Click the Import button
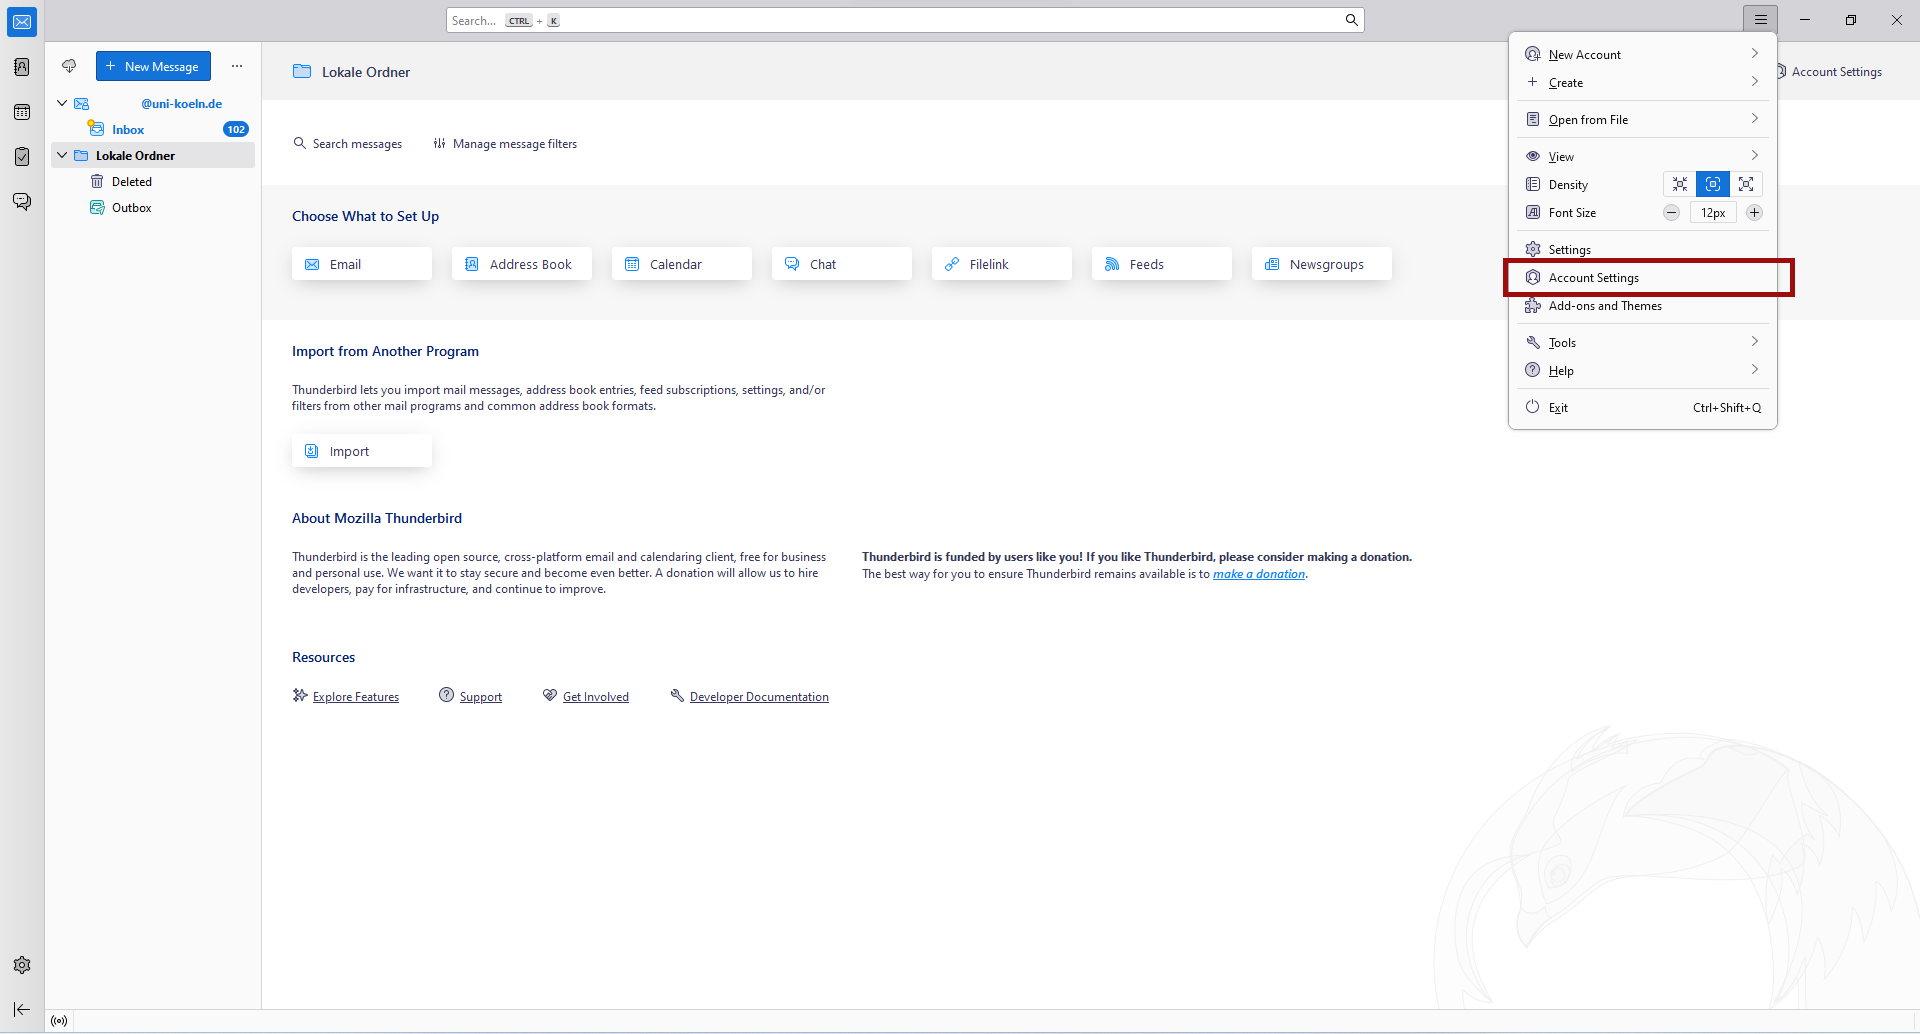This screenshot has height=1034, width=1920. point(362,451)
